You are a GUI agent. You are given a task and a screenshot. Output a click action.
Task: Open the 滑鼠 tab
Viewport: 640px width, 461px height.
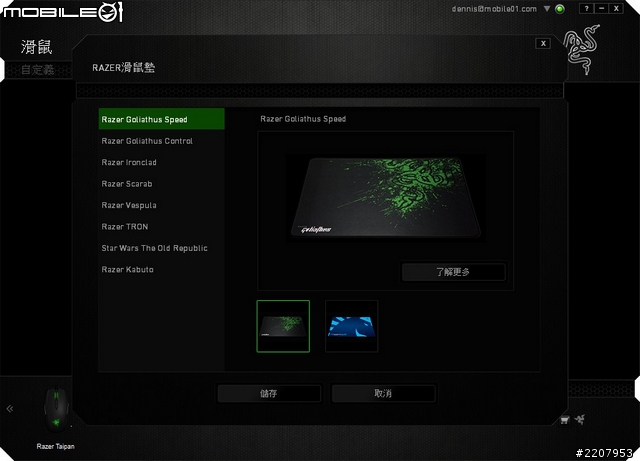click(37, 47)
